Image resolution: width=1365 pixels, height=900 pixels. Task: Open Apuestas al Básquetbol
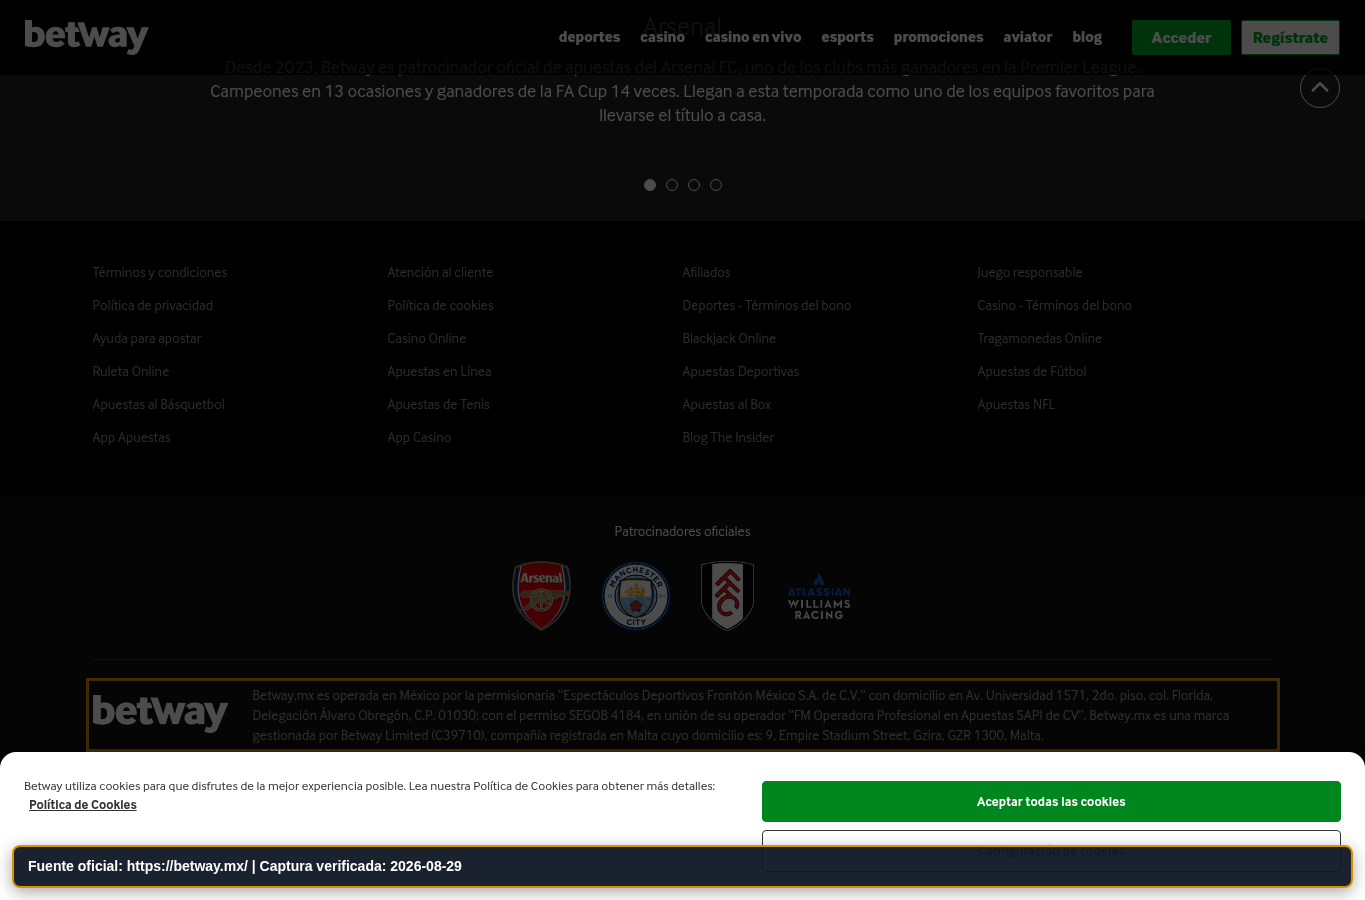tap(158, 404)
